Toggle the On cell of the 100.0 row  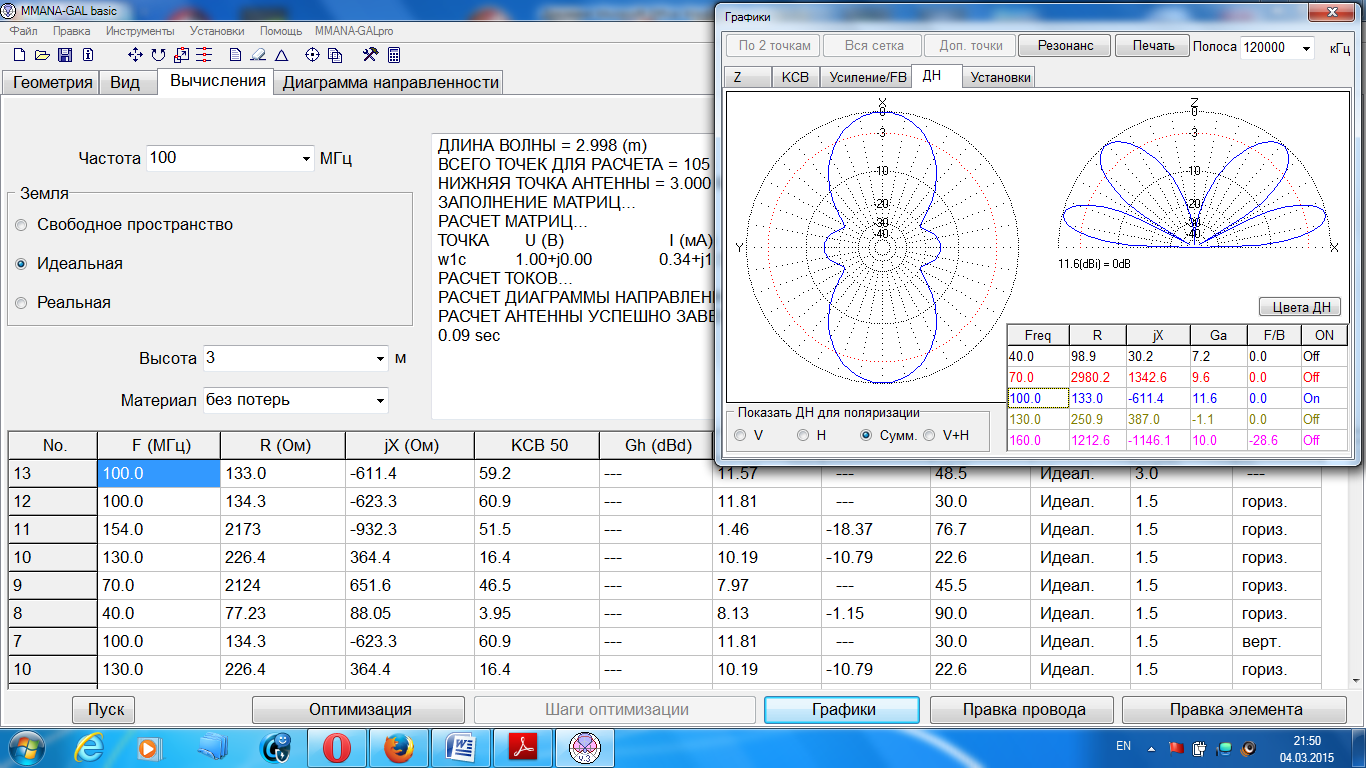tap(1323, 398)
